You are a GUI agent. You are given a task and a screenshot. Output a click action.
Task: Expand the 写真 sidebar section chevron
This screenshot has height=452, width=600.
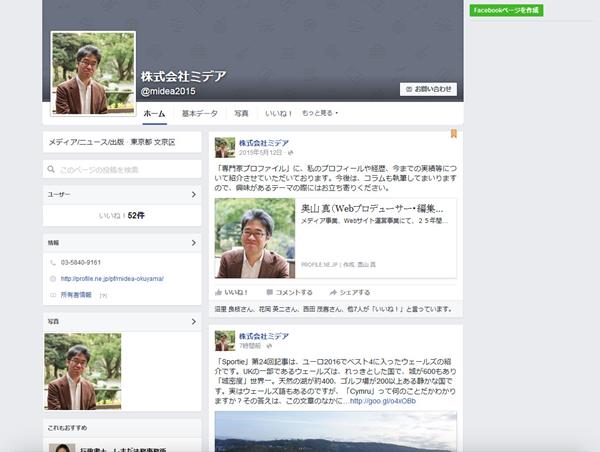tap(194, 321)
